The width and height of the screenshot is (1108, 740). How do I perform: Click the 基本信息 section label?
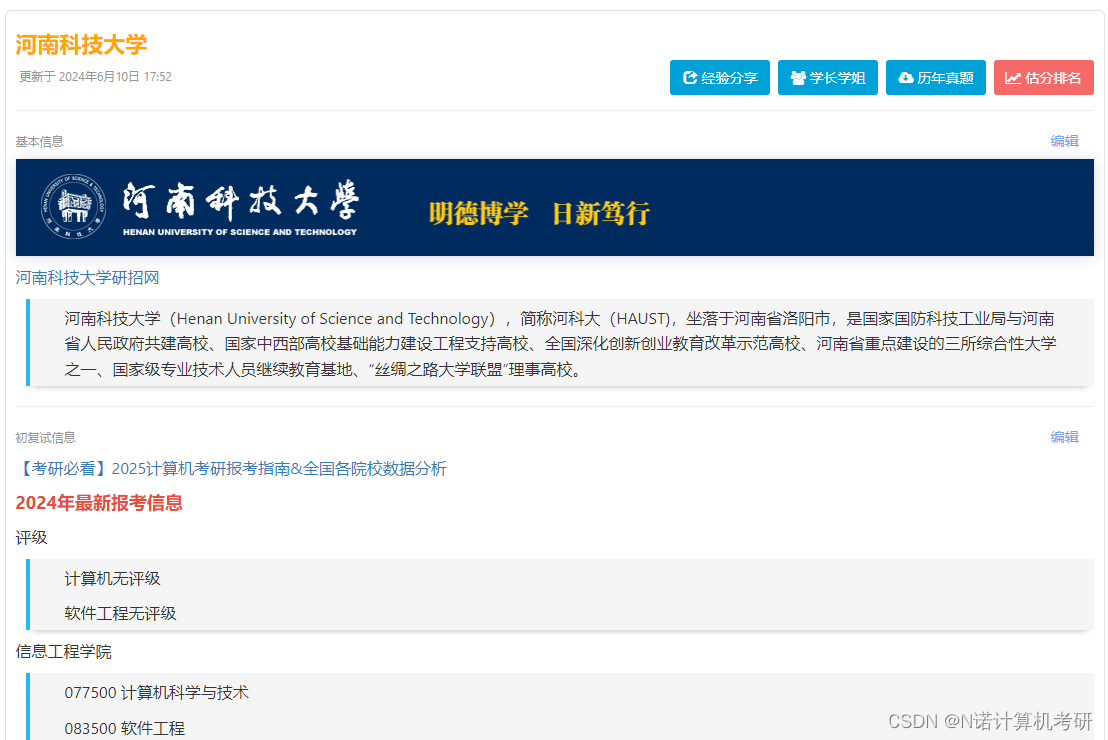40,141
